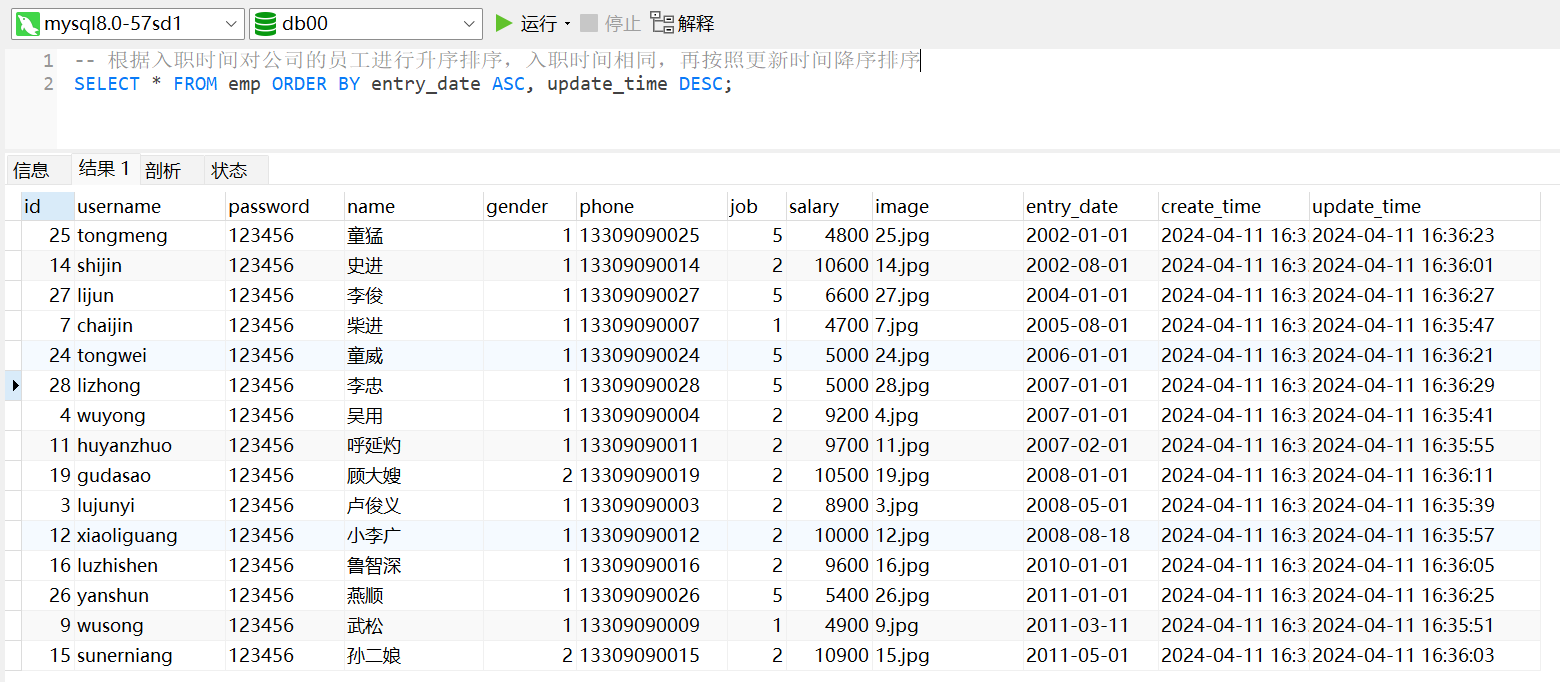Click the green Run play icon
Screen dimensions: 1560x682
tap(504, 23)
